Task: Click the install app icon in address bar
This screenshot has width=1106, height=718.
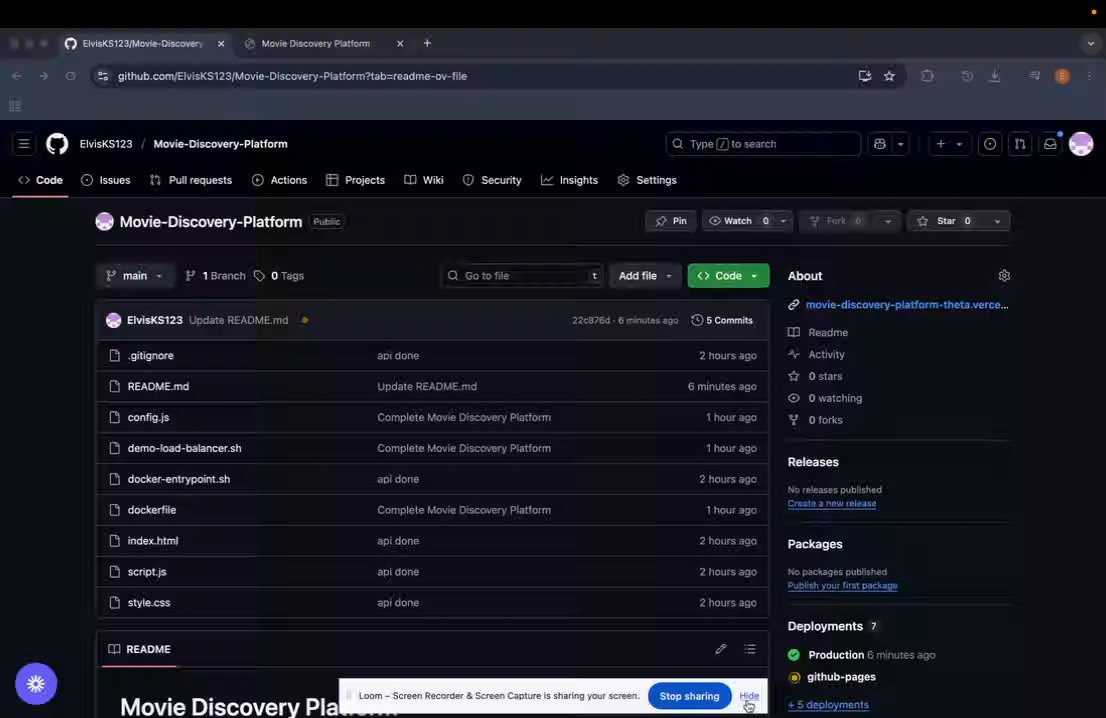Action: point(865,76)
